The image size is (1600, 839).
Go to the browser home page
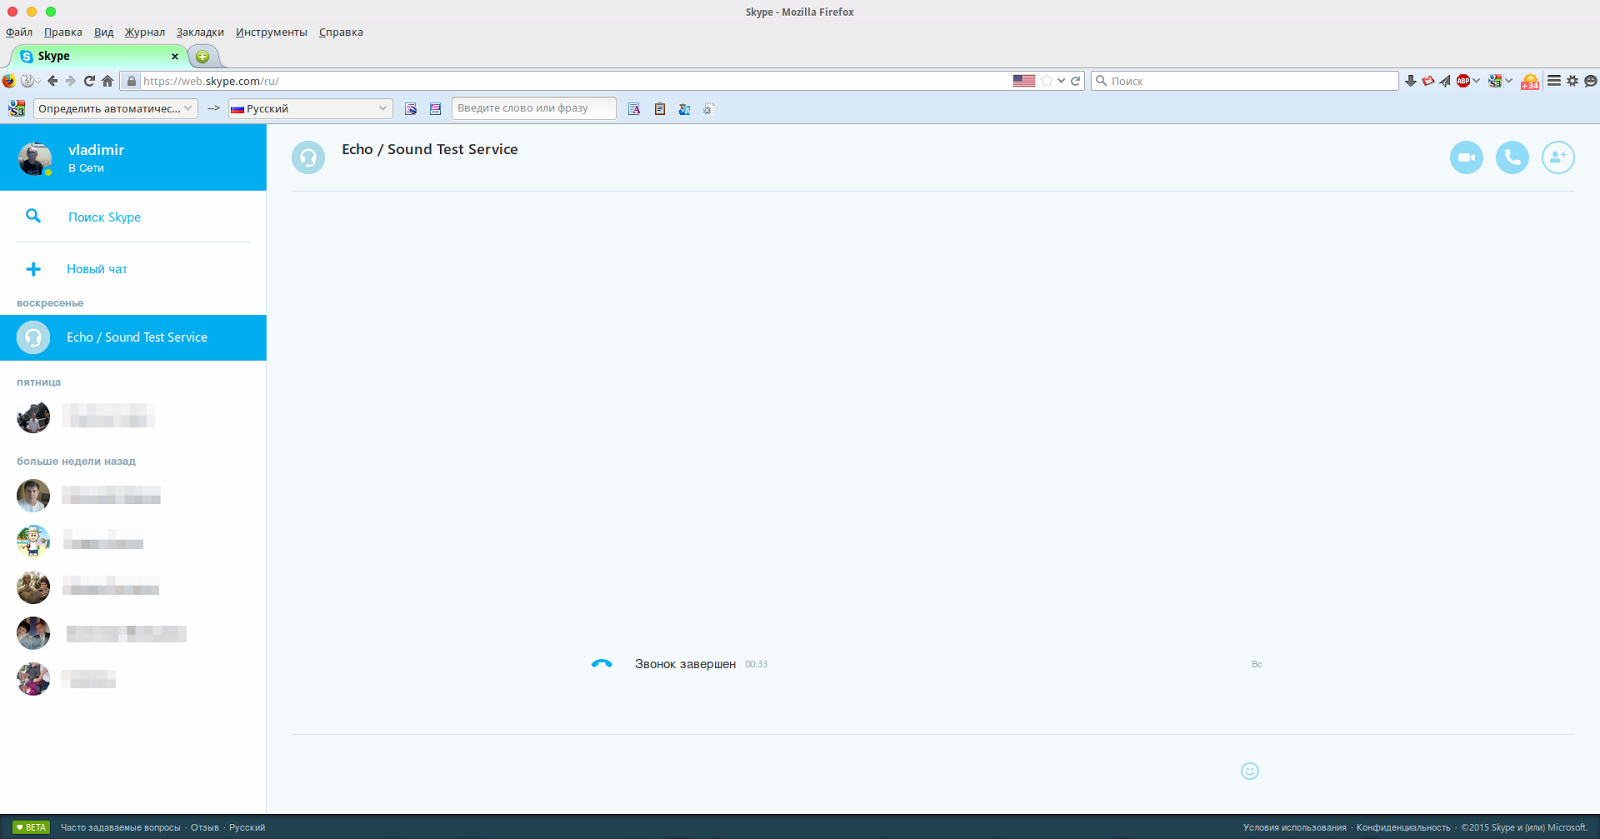tap(107, 81)
